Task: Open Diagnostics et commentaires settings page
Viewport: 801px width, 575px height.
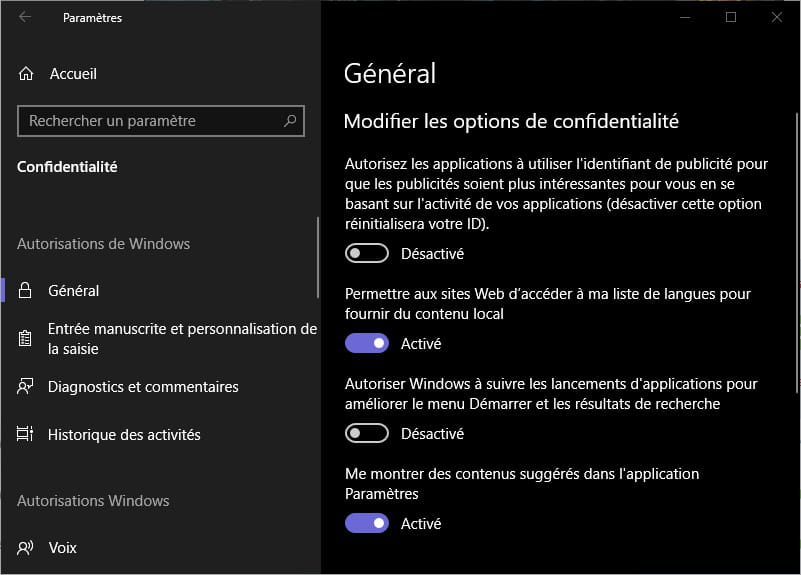Action: (143, 387)
